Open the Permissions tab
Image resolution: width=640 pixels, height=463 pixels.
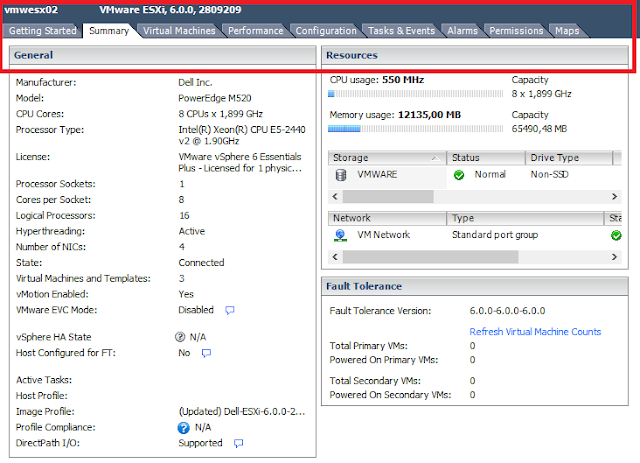[x=516, y=31]
